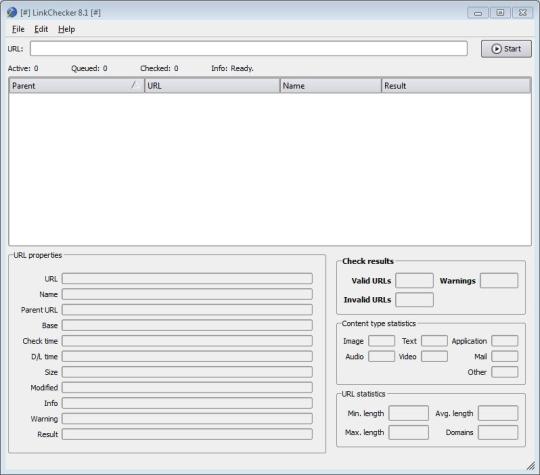This screenshot has height=475, width=540.
Task: Click the Domains statistics box
Action: (x=498, y=432)
